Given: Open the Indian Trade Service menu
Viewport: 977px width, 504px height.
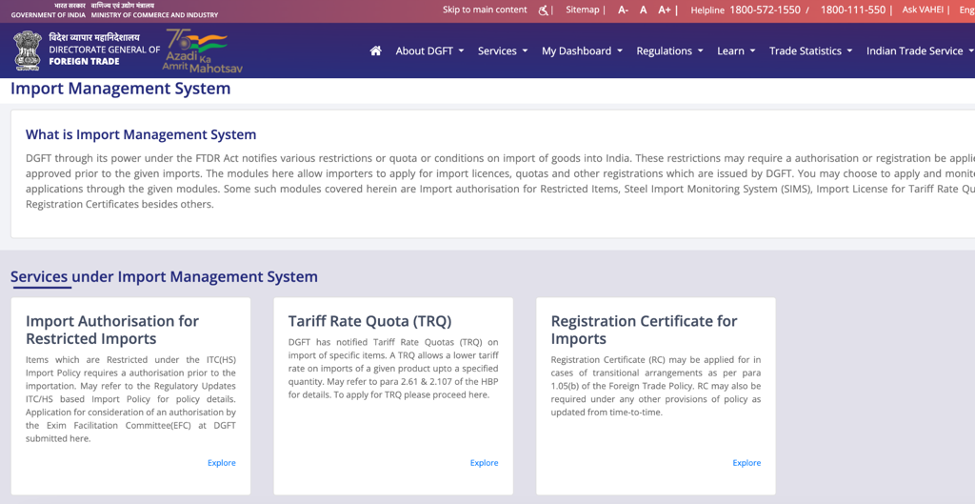Looking at the screenshot, I should point(920,51).
